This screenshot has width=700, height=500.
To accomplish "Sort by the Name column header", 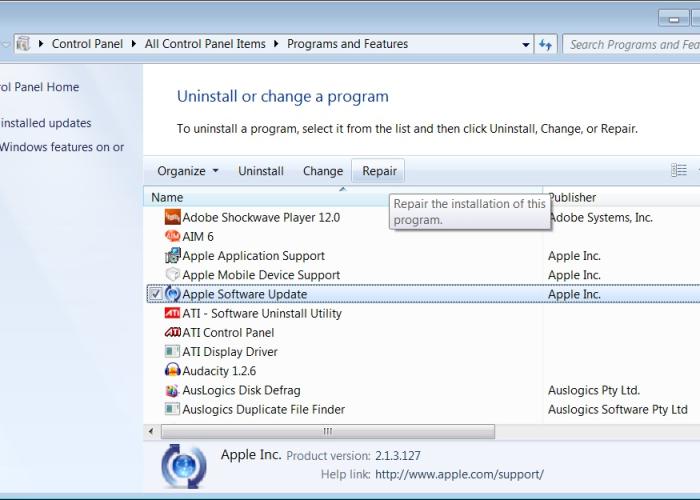I will click(343, 197).
